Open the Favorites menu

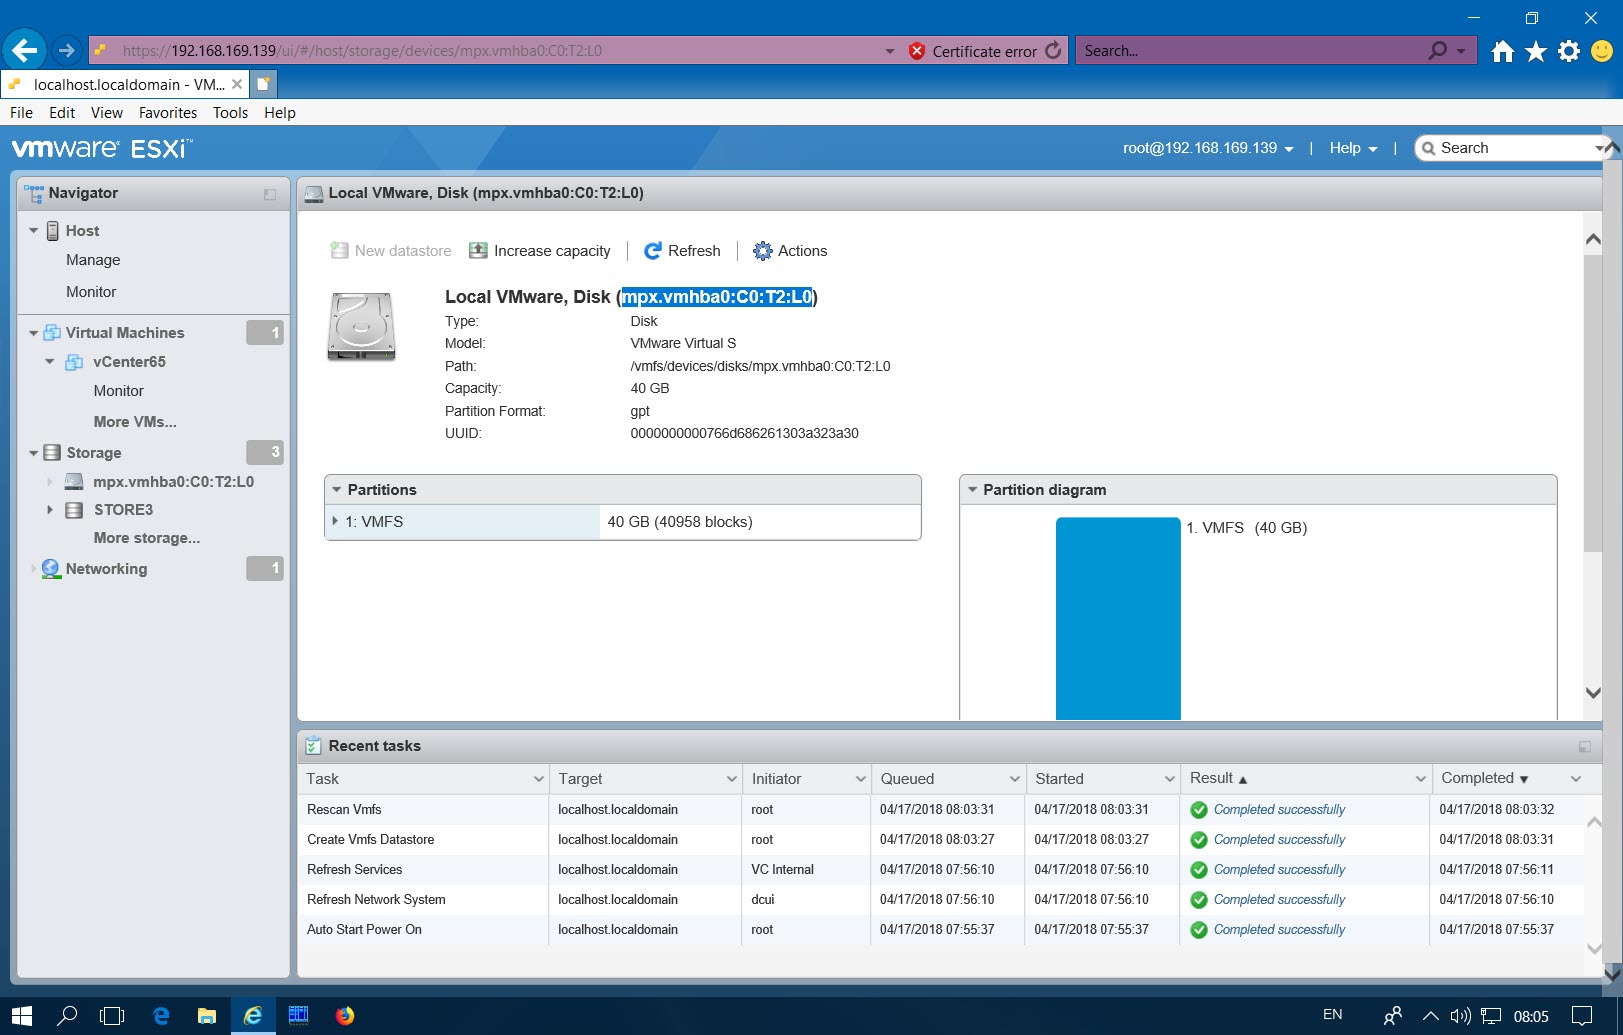point(167,113)
